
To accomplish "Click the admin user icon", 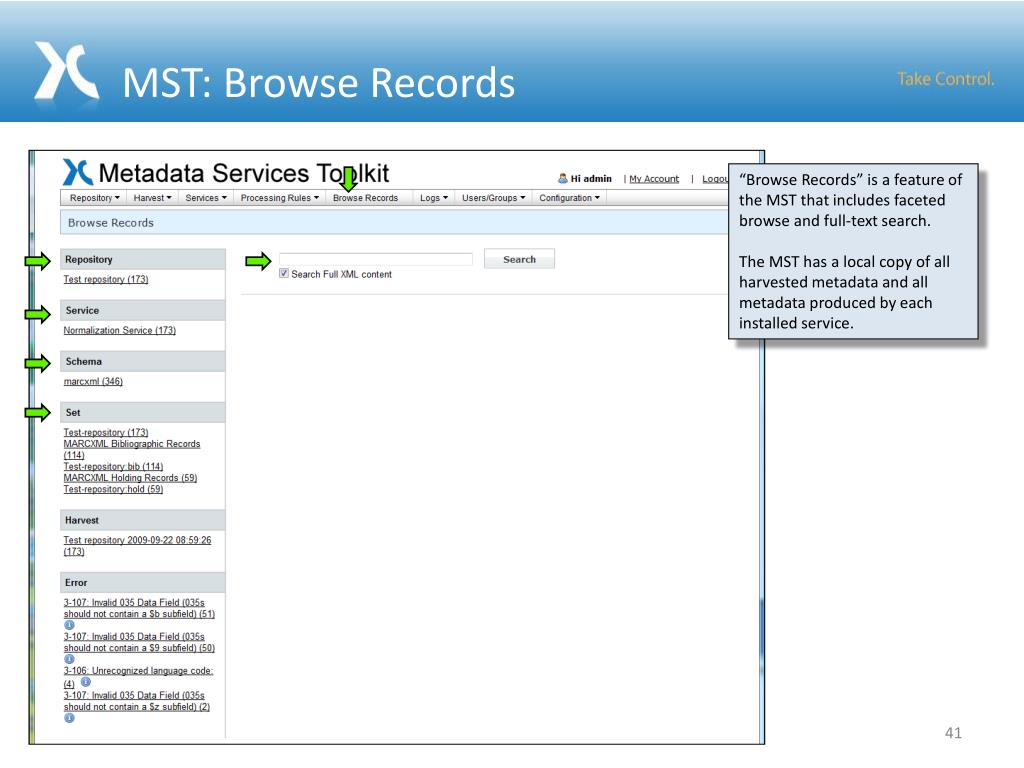I will pyautogui.click(x=562, y=178).
